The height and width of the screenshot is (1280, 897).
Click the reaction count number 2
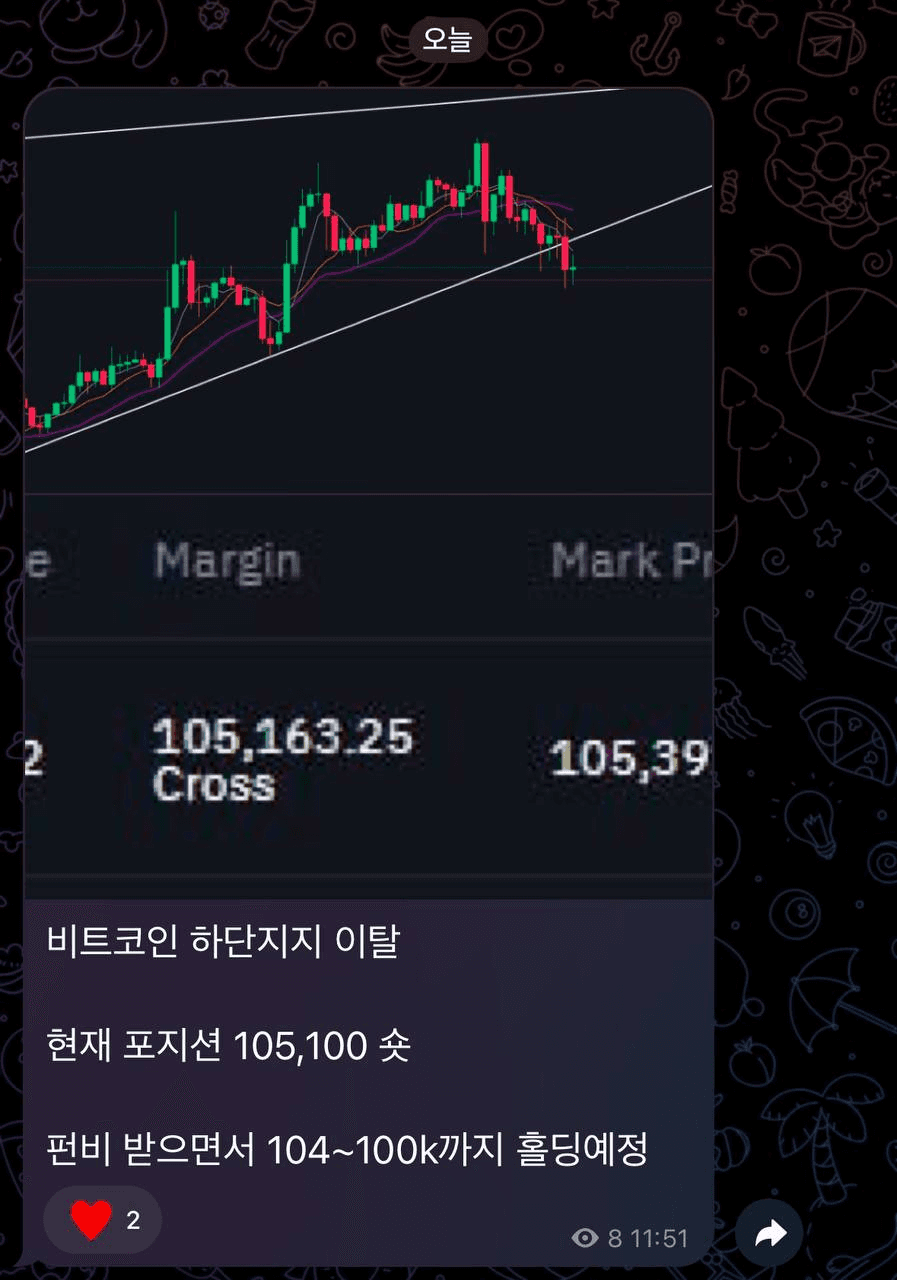(133, 1219)
